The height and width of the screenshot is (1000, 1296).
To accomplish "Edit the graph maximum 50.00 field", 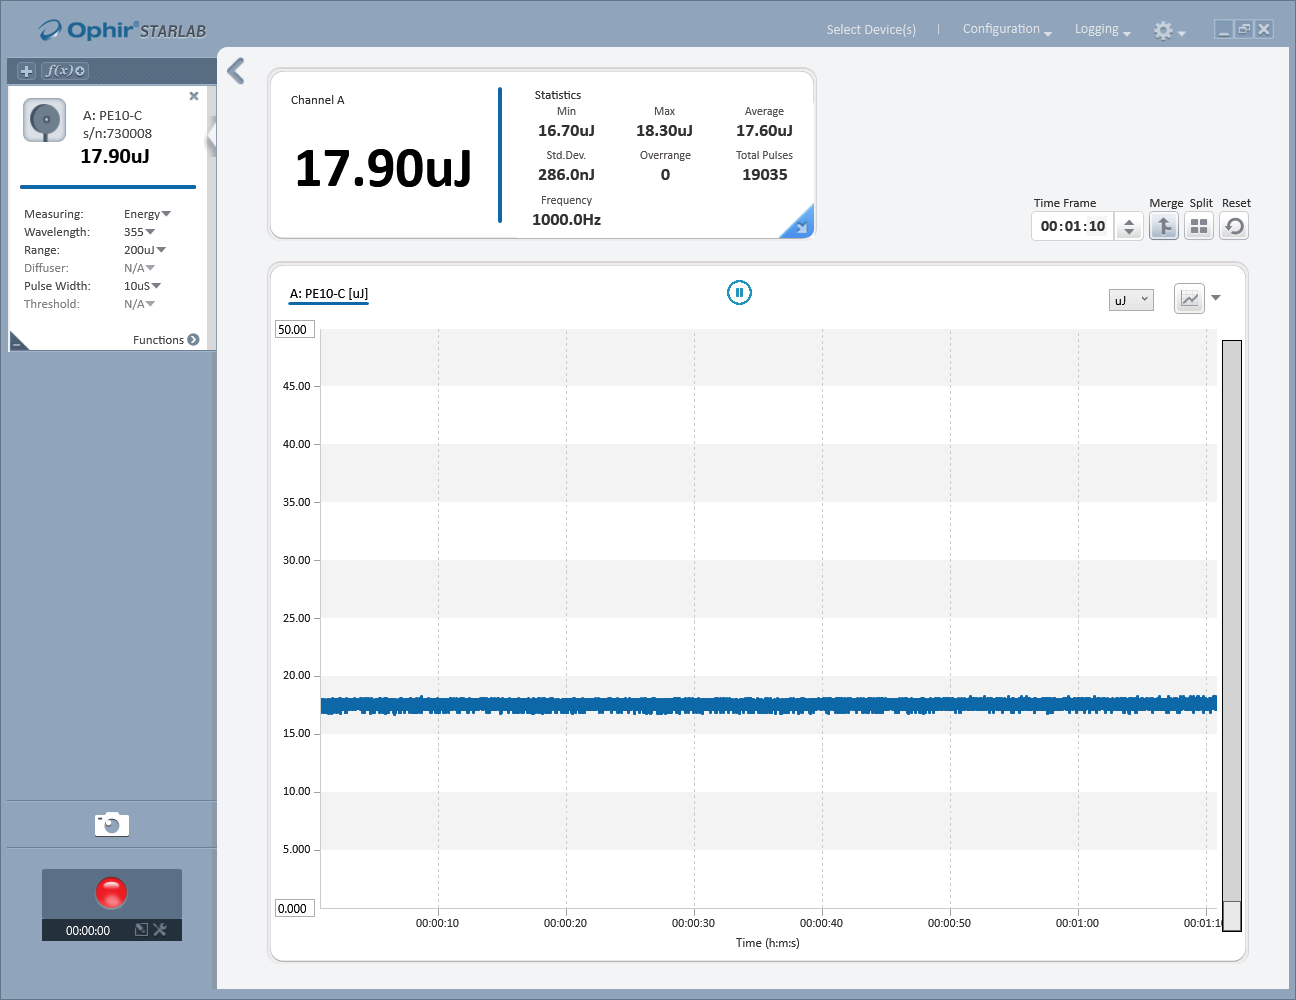I will 295,330.
